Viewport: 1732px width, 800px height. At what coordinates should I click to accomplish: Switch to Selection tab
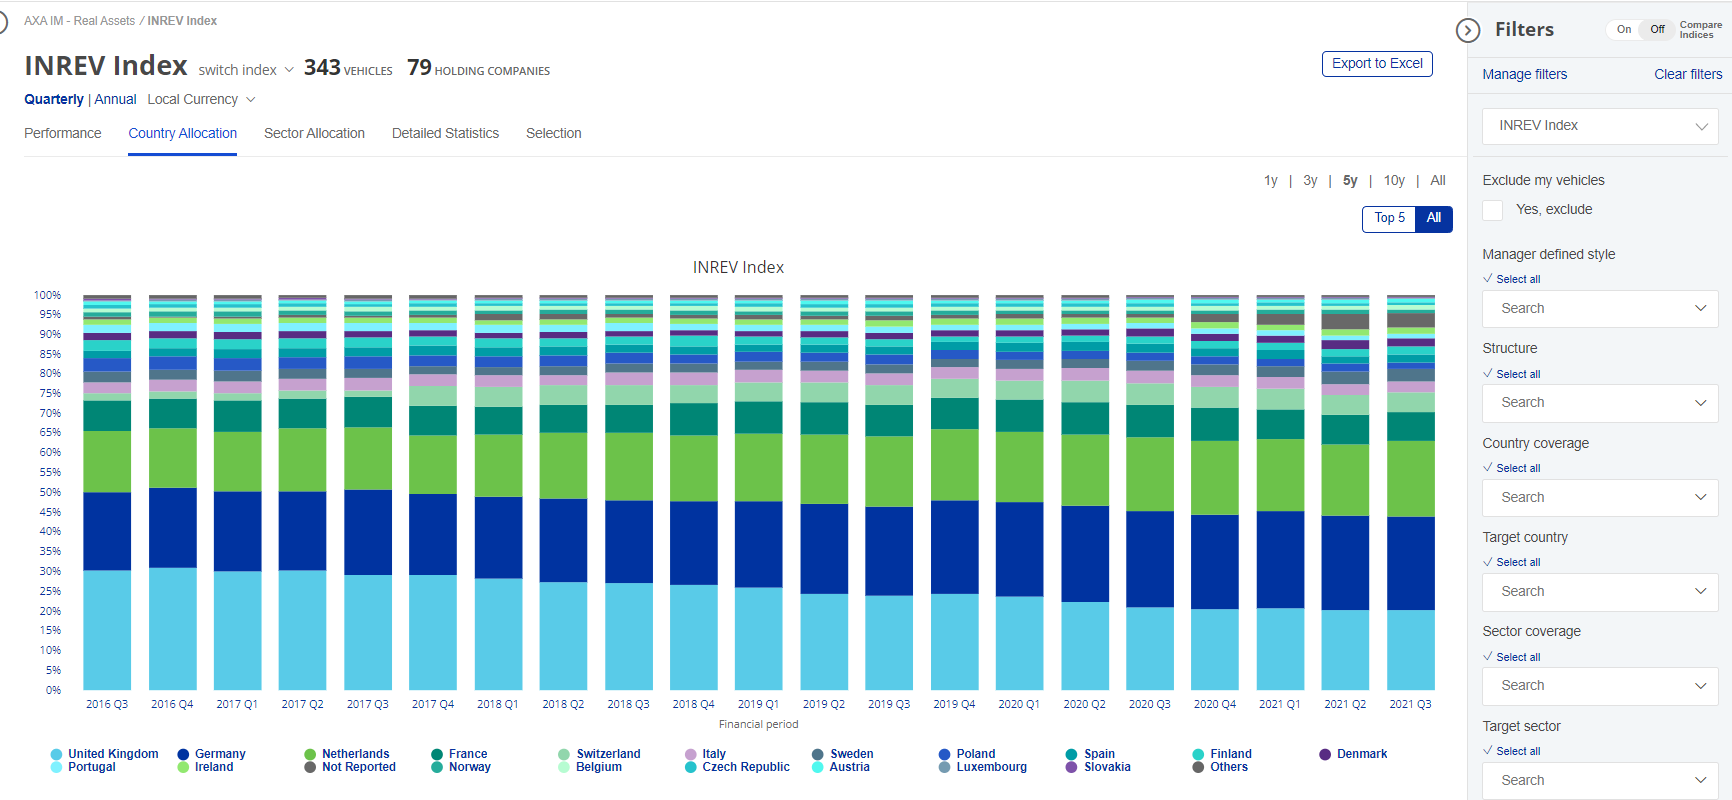554,134
